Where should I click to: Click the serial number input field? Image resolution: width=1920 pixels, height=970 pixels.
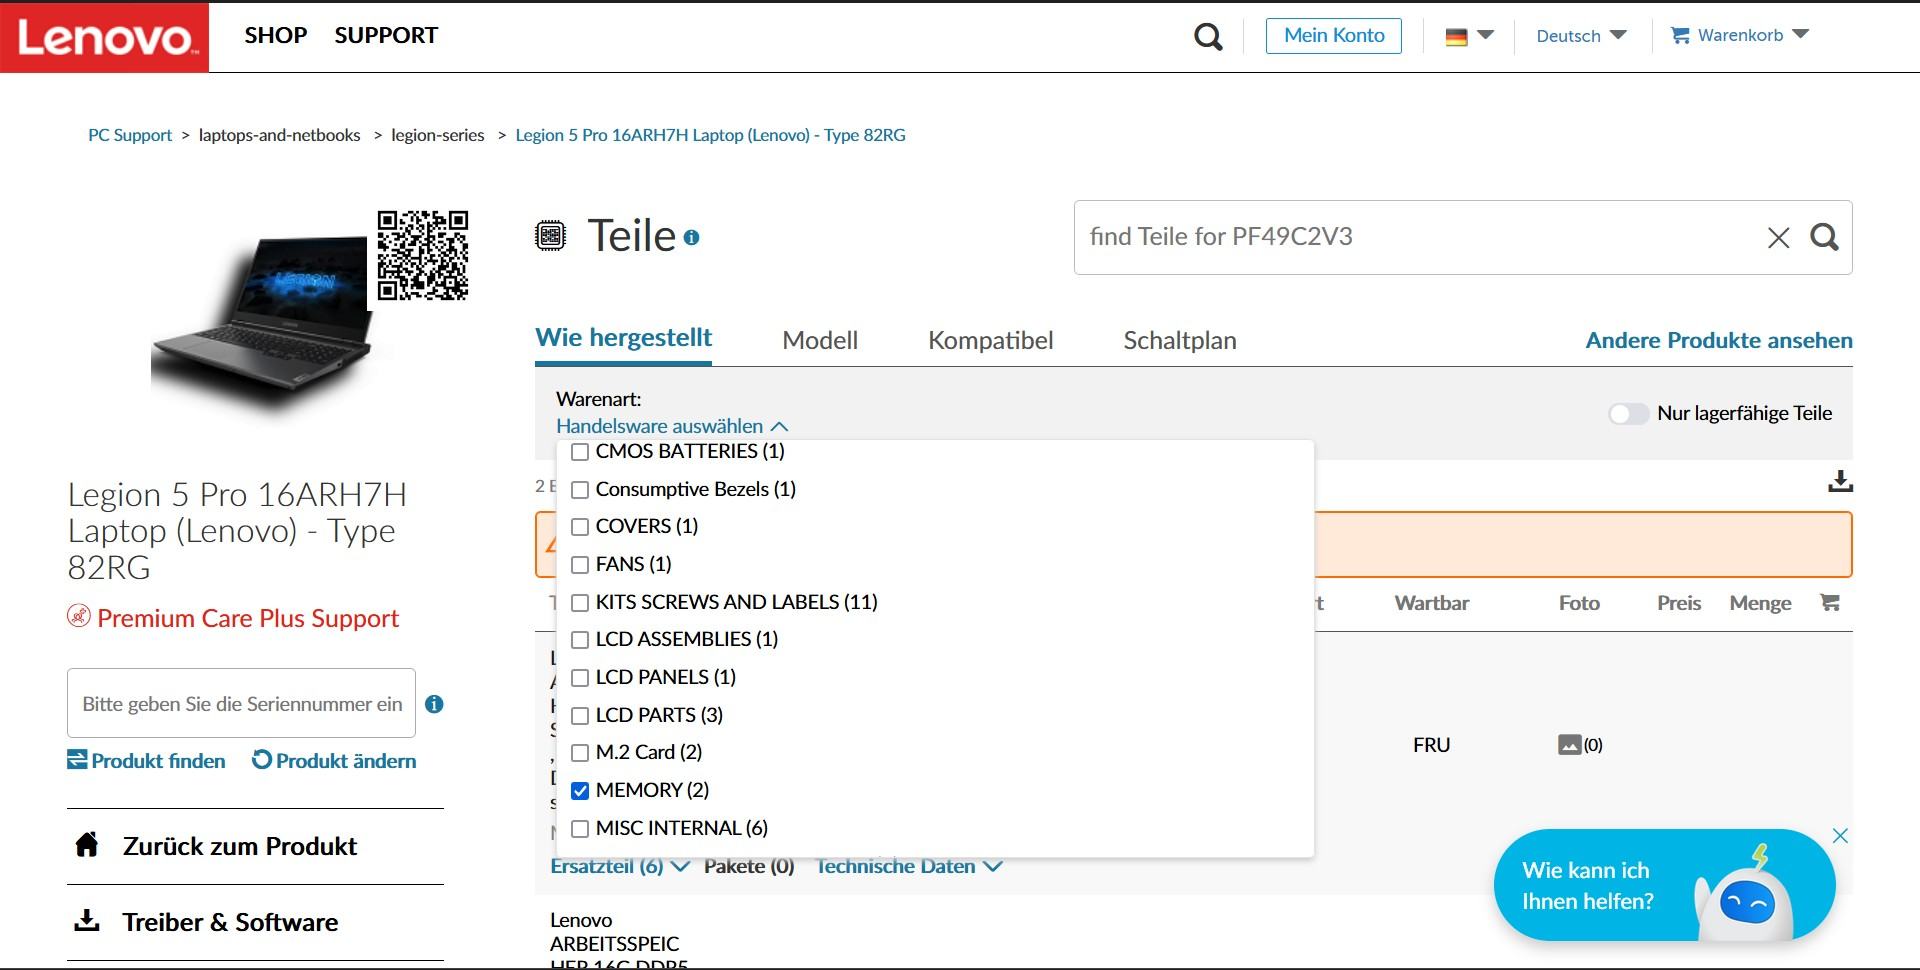[241, 704]
